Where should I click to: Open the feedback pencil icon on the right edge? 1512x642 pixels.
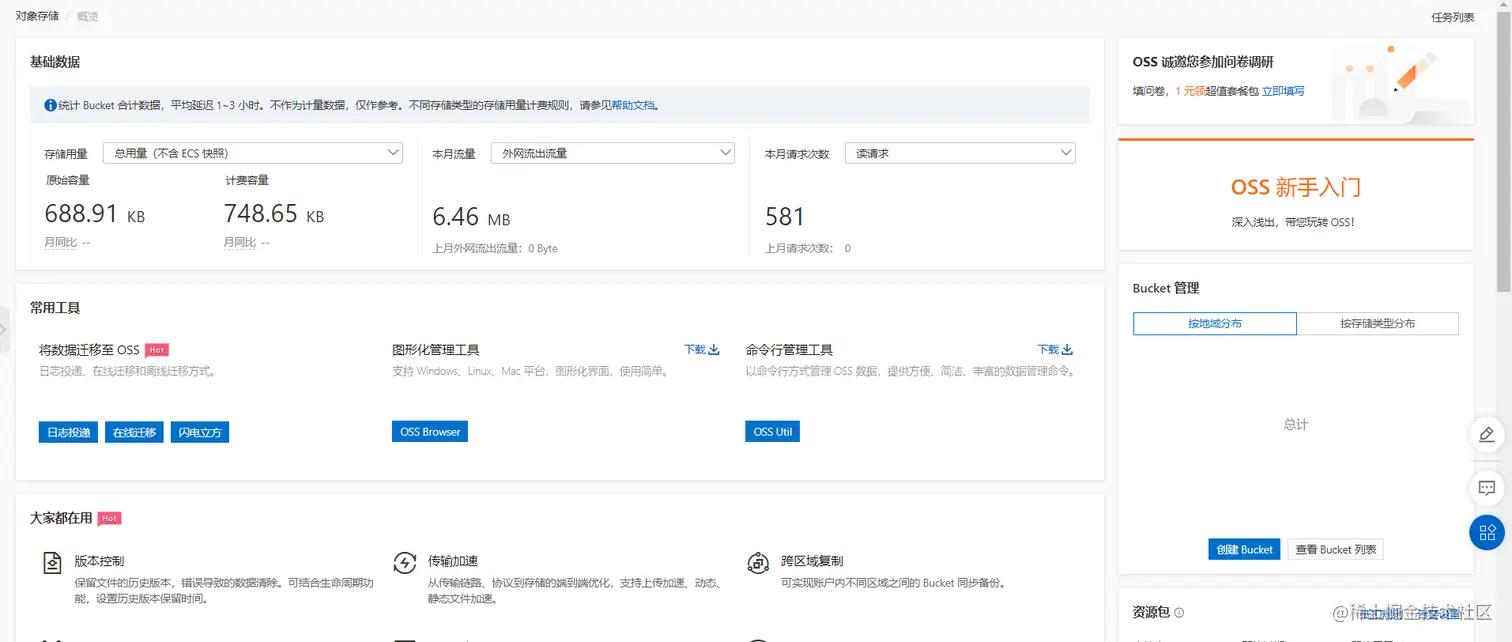coord(1487,434)
